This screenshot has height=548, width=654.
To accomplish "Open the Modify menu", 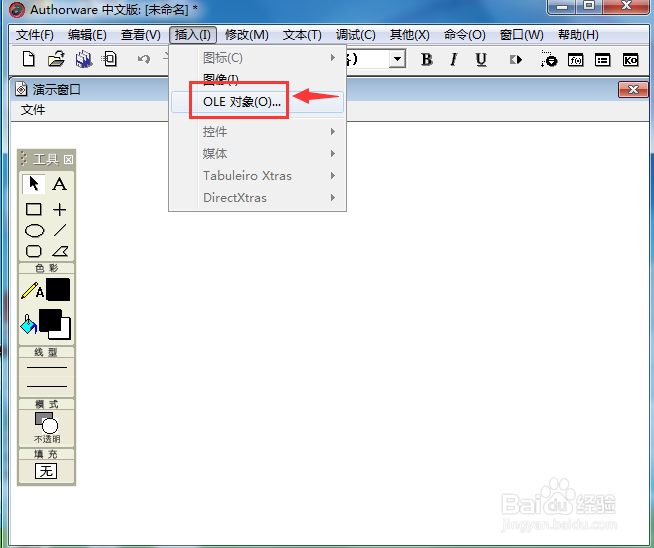I will tap(247, 35).
